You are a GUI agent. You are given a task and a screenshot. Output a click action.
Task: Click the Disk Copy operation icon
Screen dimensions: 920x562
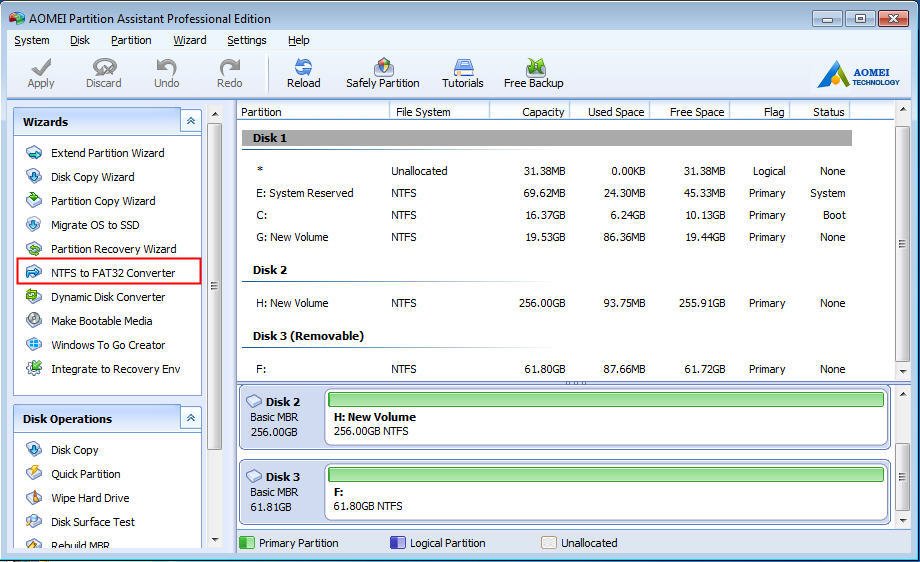tap(34, 449)
